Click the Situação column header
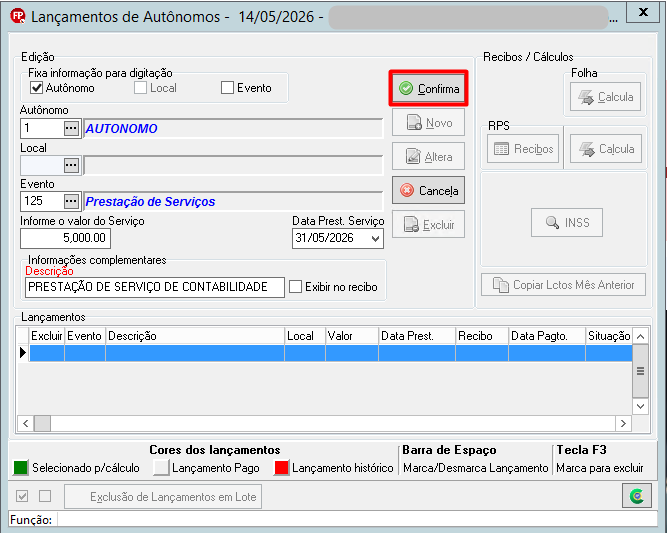This screenshot has height=533, width=667. [x=609, y=336]
